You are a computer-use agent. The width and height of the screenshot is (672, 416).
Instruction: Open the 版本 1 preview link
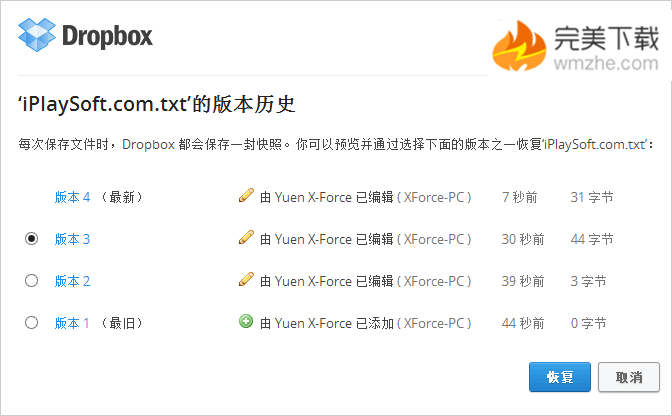(72, 324)
